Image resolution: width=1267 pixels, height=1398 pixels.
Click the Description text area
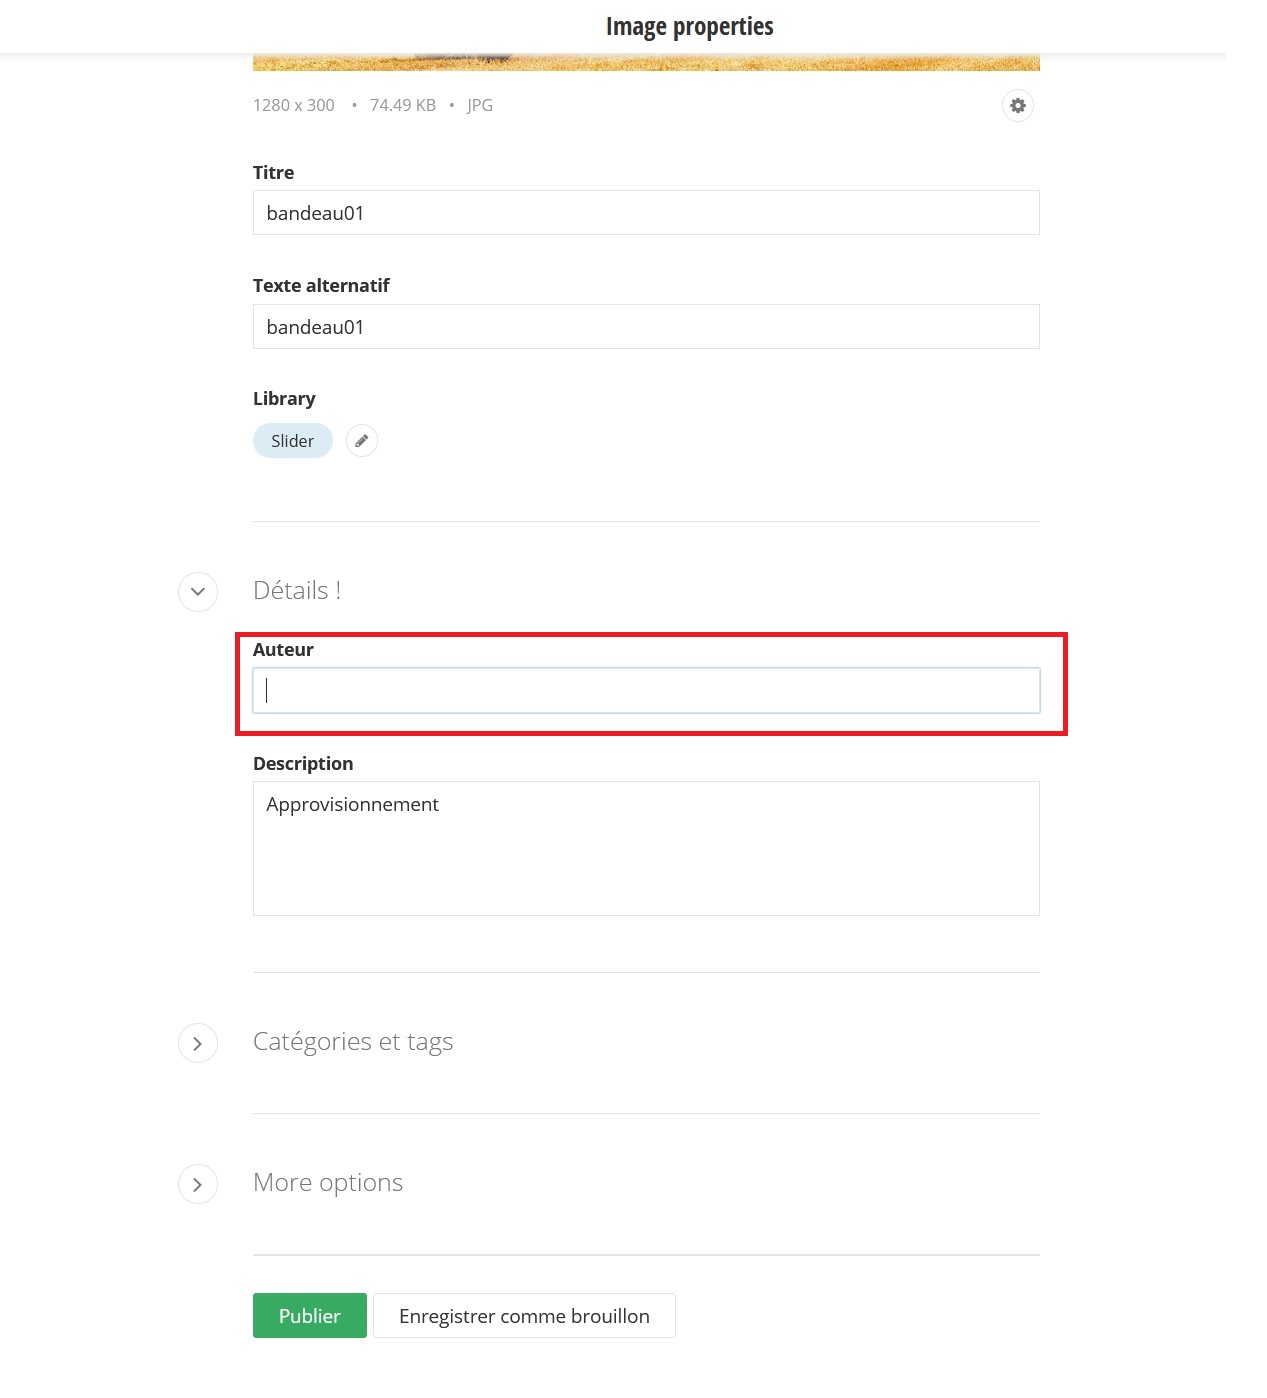click(645, 848)
